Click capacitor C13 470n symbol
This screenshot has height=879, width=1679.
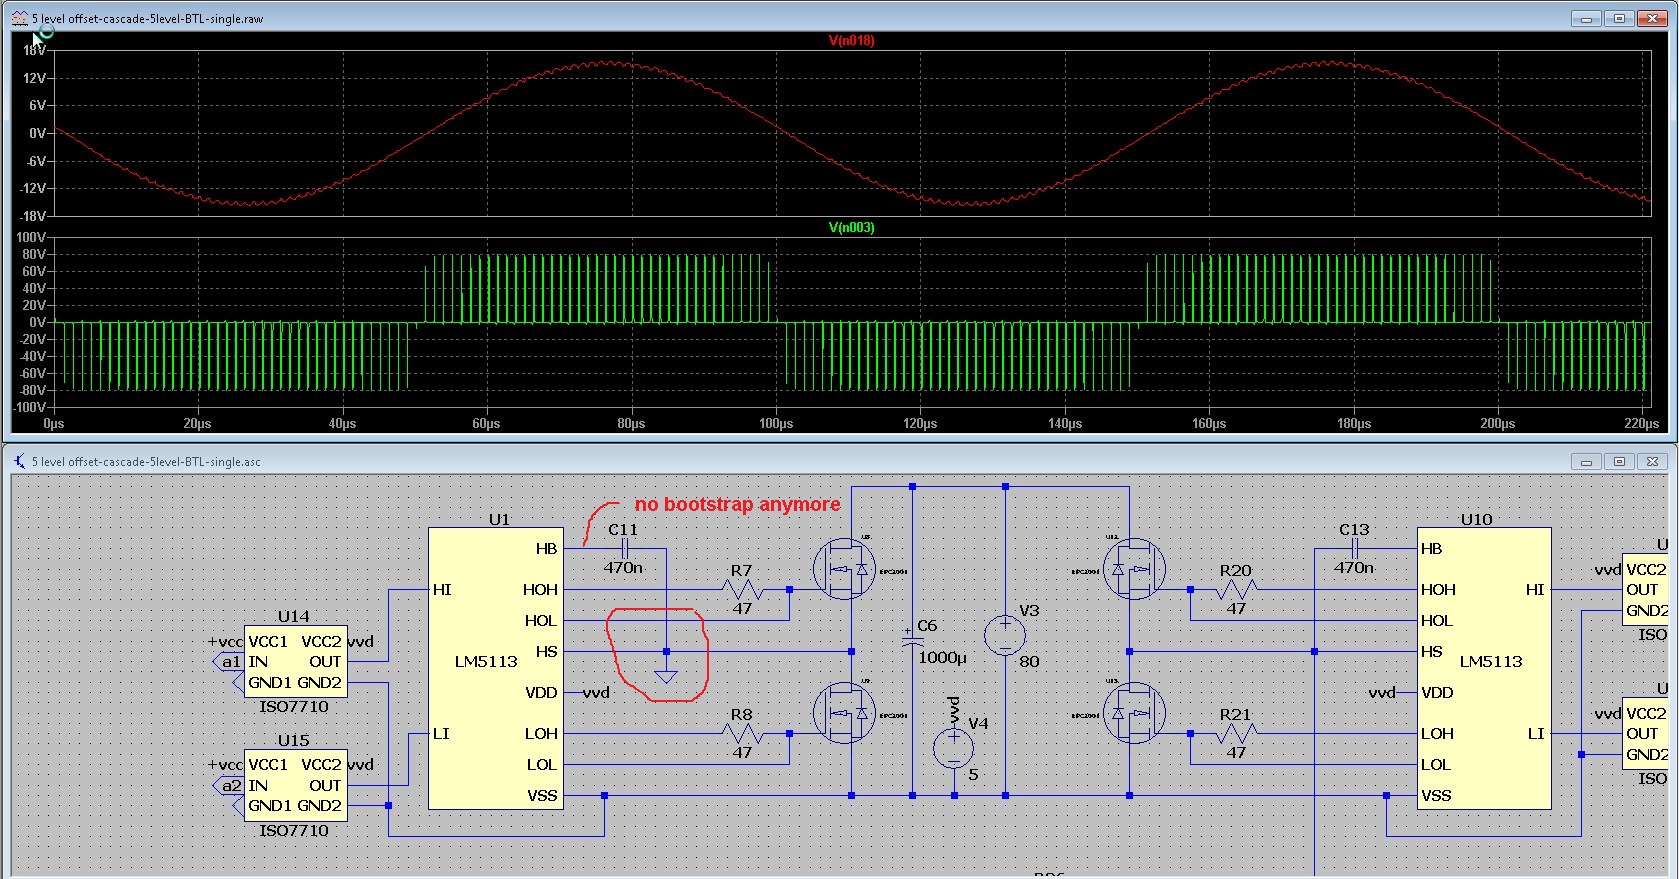click(1354, 549)
